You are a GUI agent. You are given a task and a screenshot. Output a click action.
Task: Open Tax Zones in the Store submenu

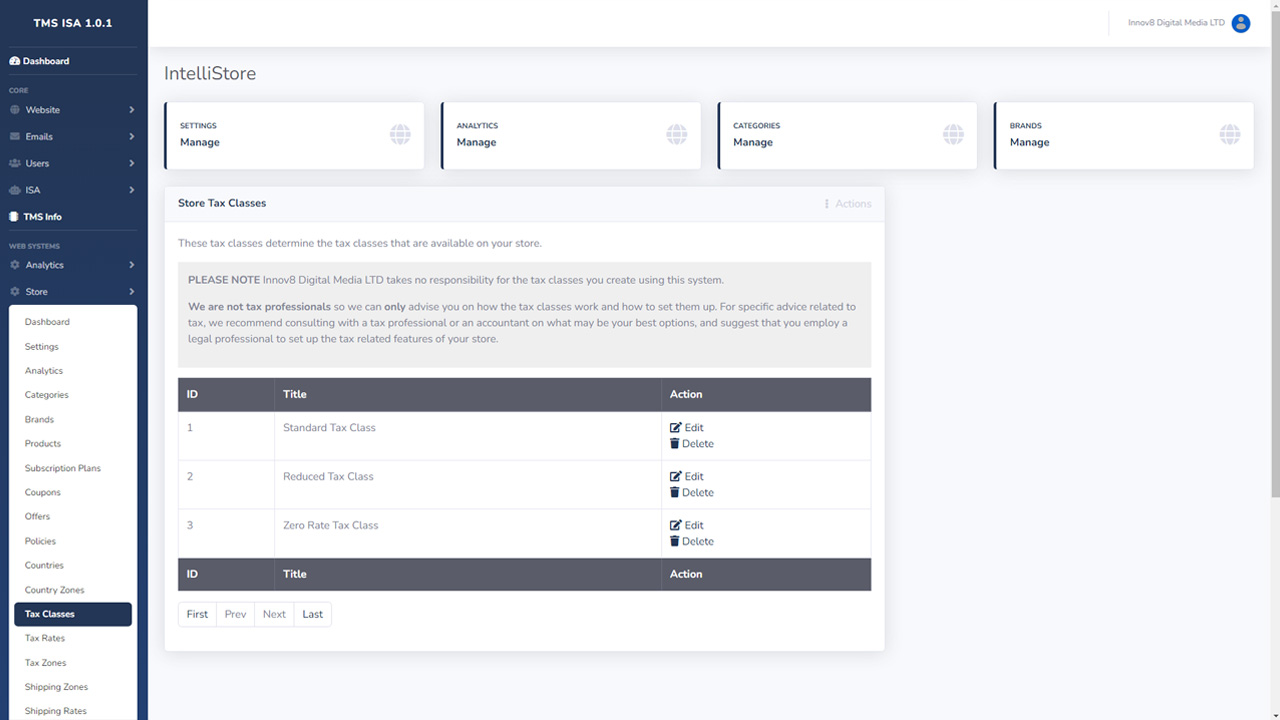click(x=73, y=663)
